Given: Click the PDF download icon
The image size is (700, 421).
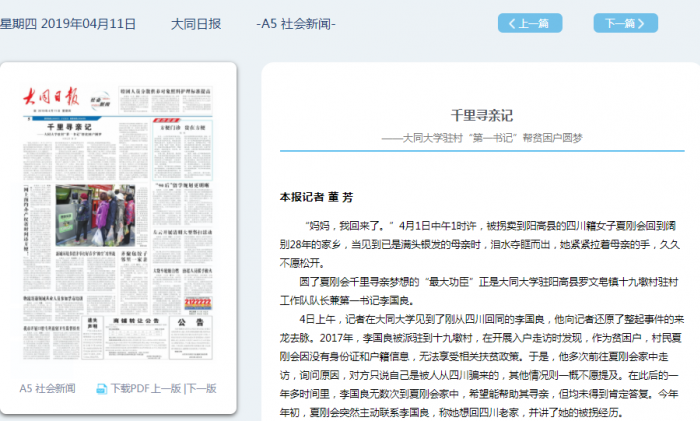Looking at the screenshot, I should coord(102,389).
